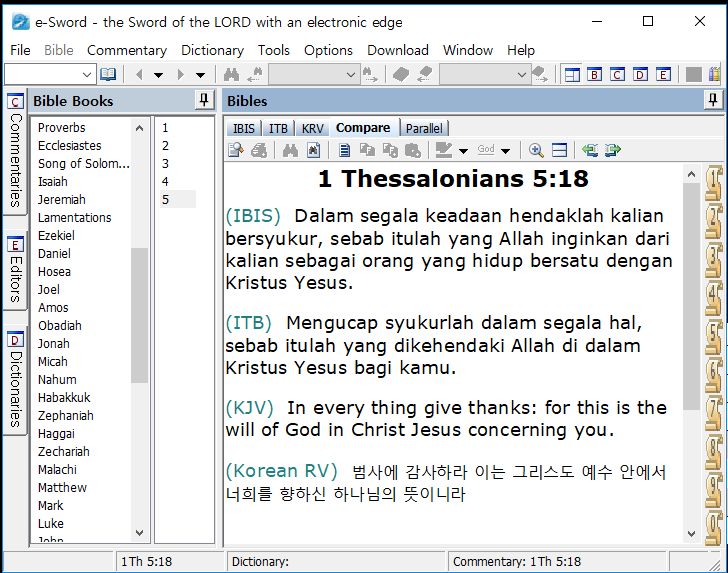
Task: Select chapter 3 in the chapter list
Action: [x=166, y=164]
